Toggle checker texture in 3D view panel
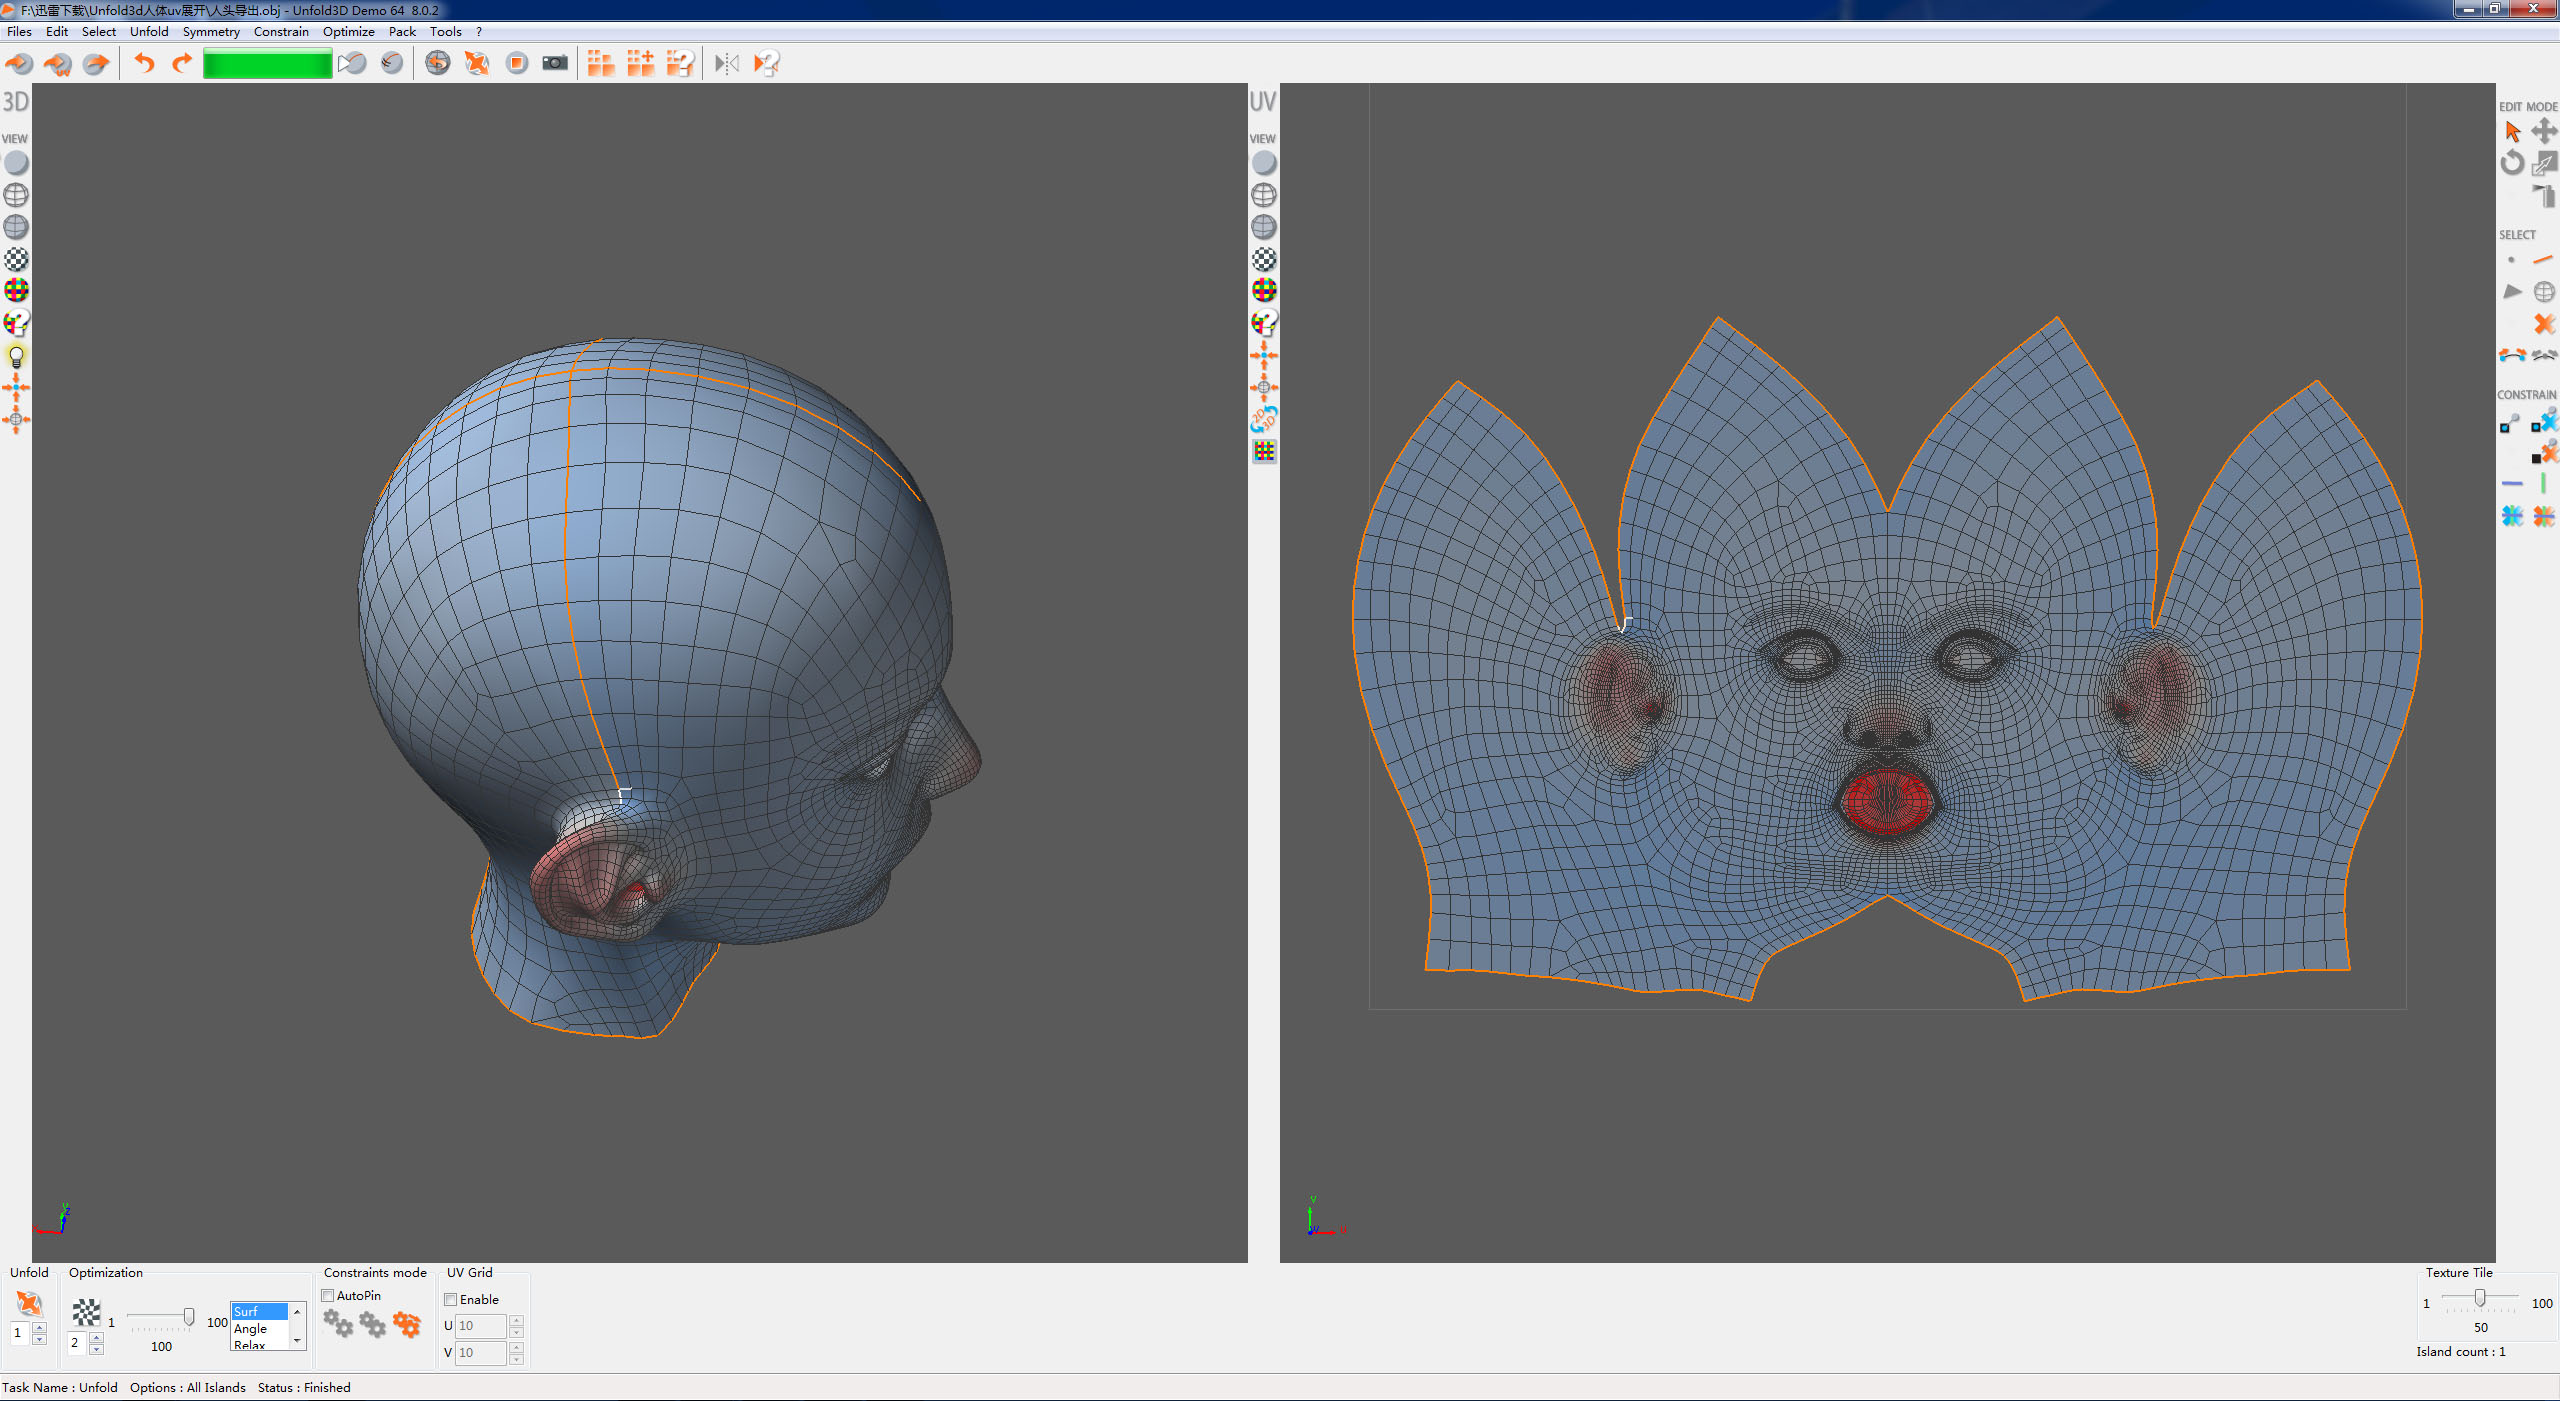The height and width of the screenshot is (1401, 2560). [x=16, y=259]
